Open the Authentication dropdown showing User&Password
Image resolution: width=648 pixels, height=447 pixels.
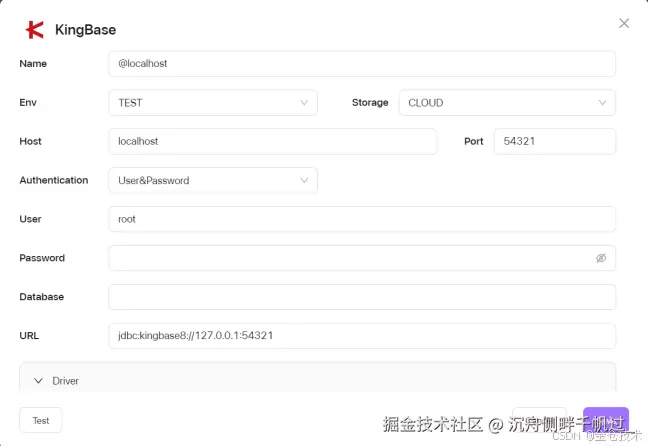[213, 181]
